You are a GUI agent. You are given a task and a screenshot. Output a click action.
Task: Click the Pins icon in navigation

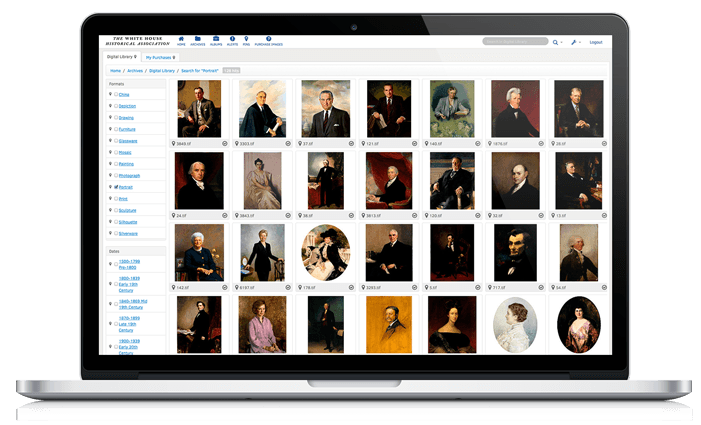pyautogui.click(x=246, y=40)
